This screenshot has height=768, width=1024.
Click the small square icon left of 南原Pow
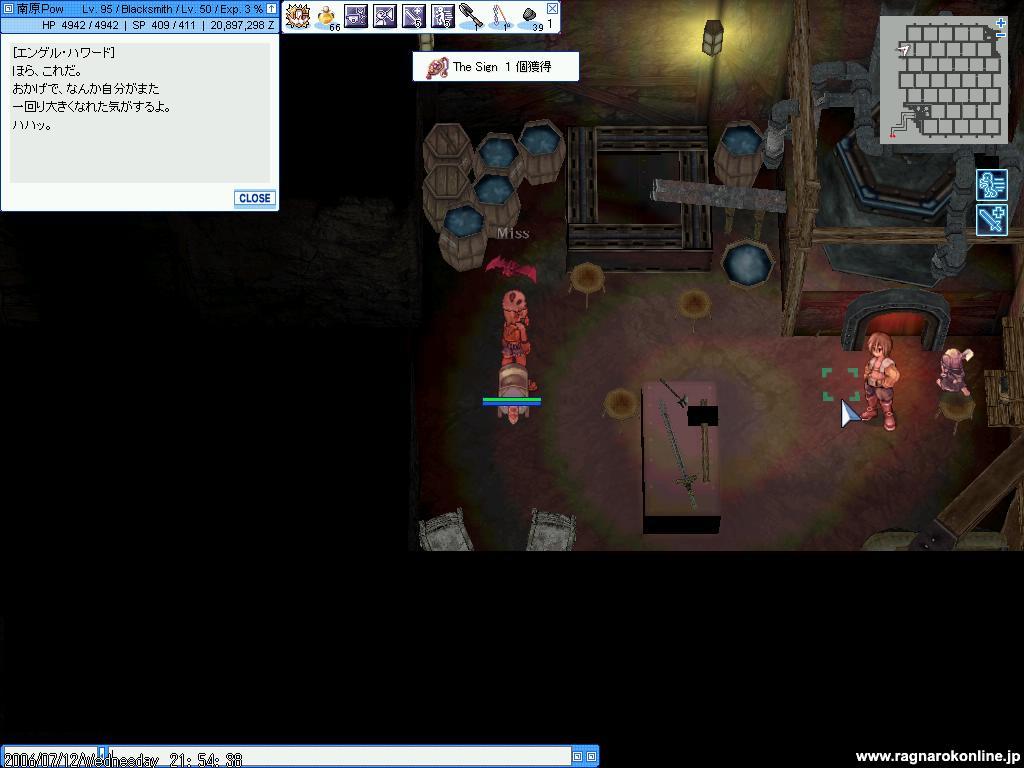(8, 9)
